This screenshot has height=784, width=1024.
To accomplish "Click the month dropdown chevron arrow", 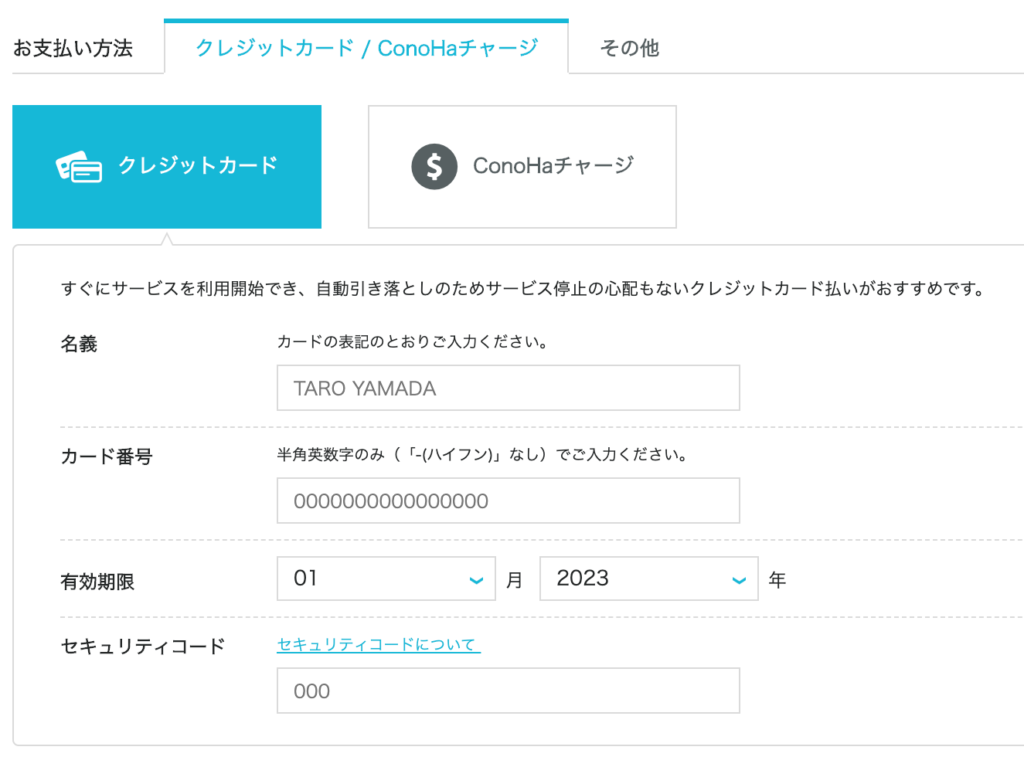I will 476,580.
